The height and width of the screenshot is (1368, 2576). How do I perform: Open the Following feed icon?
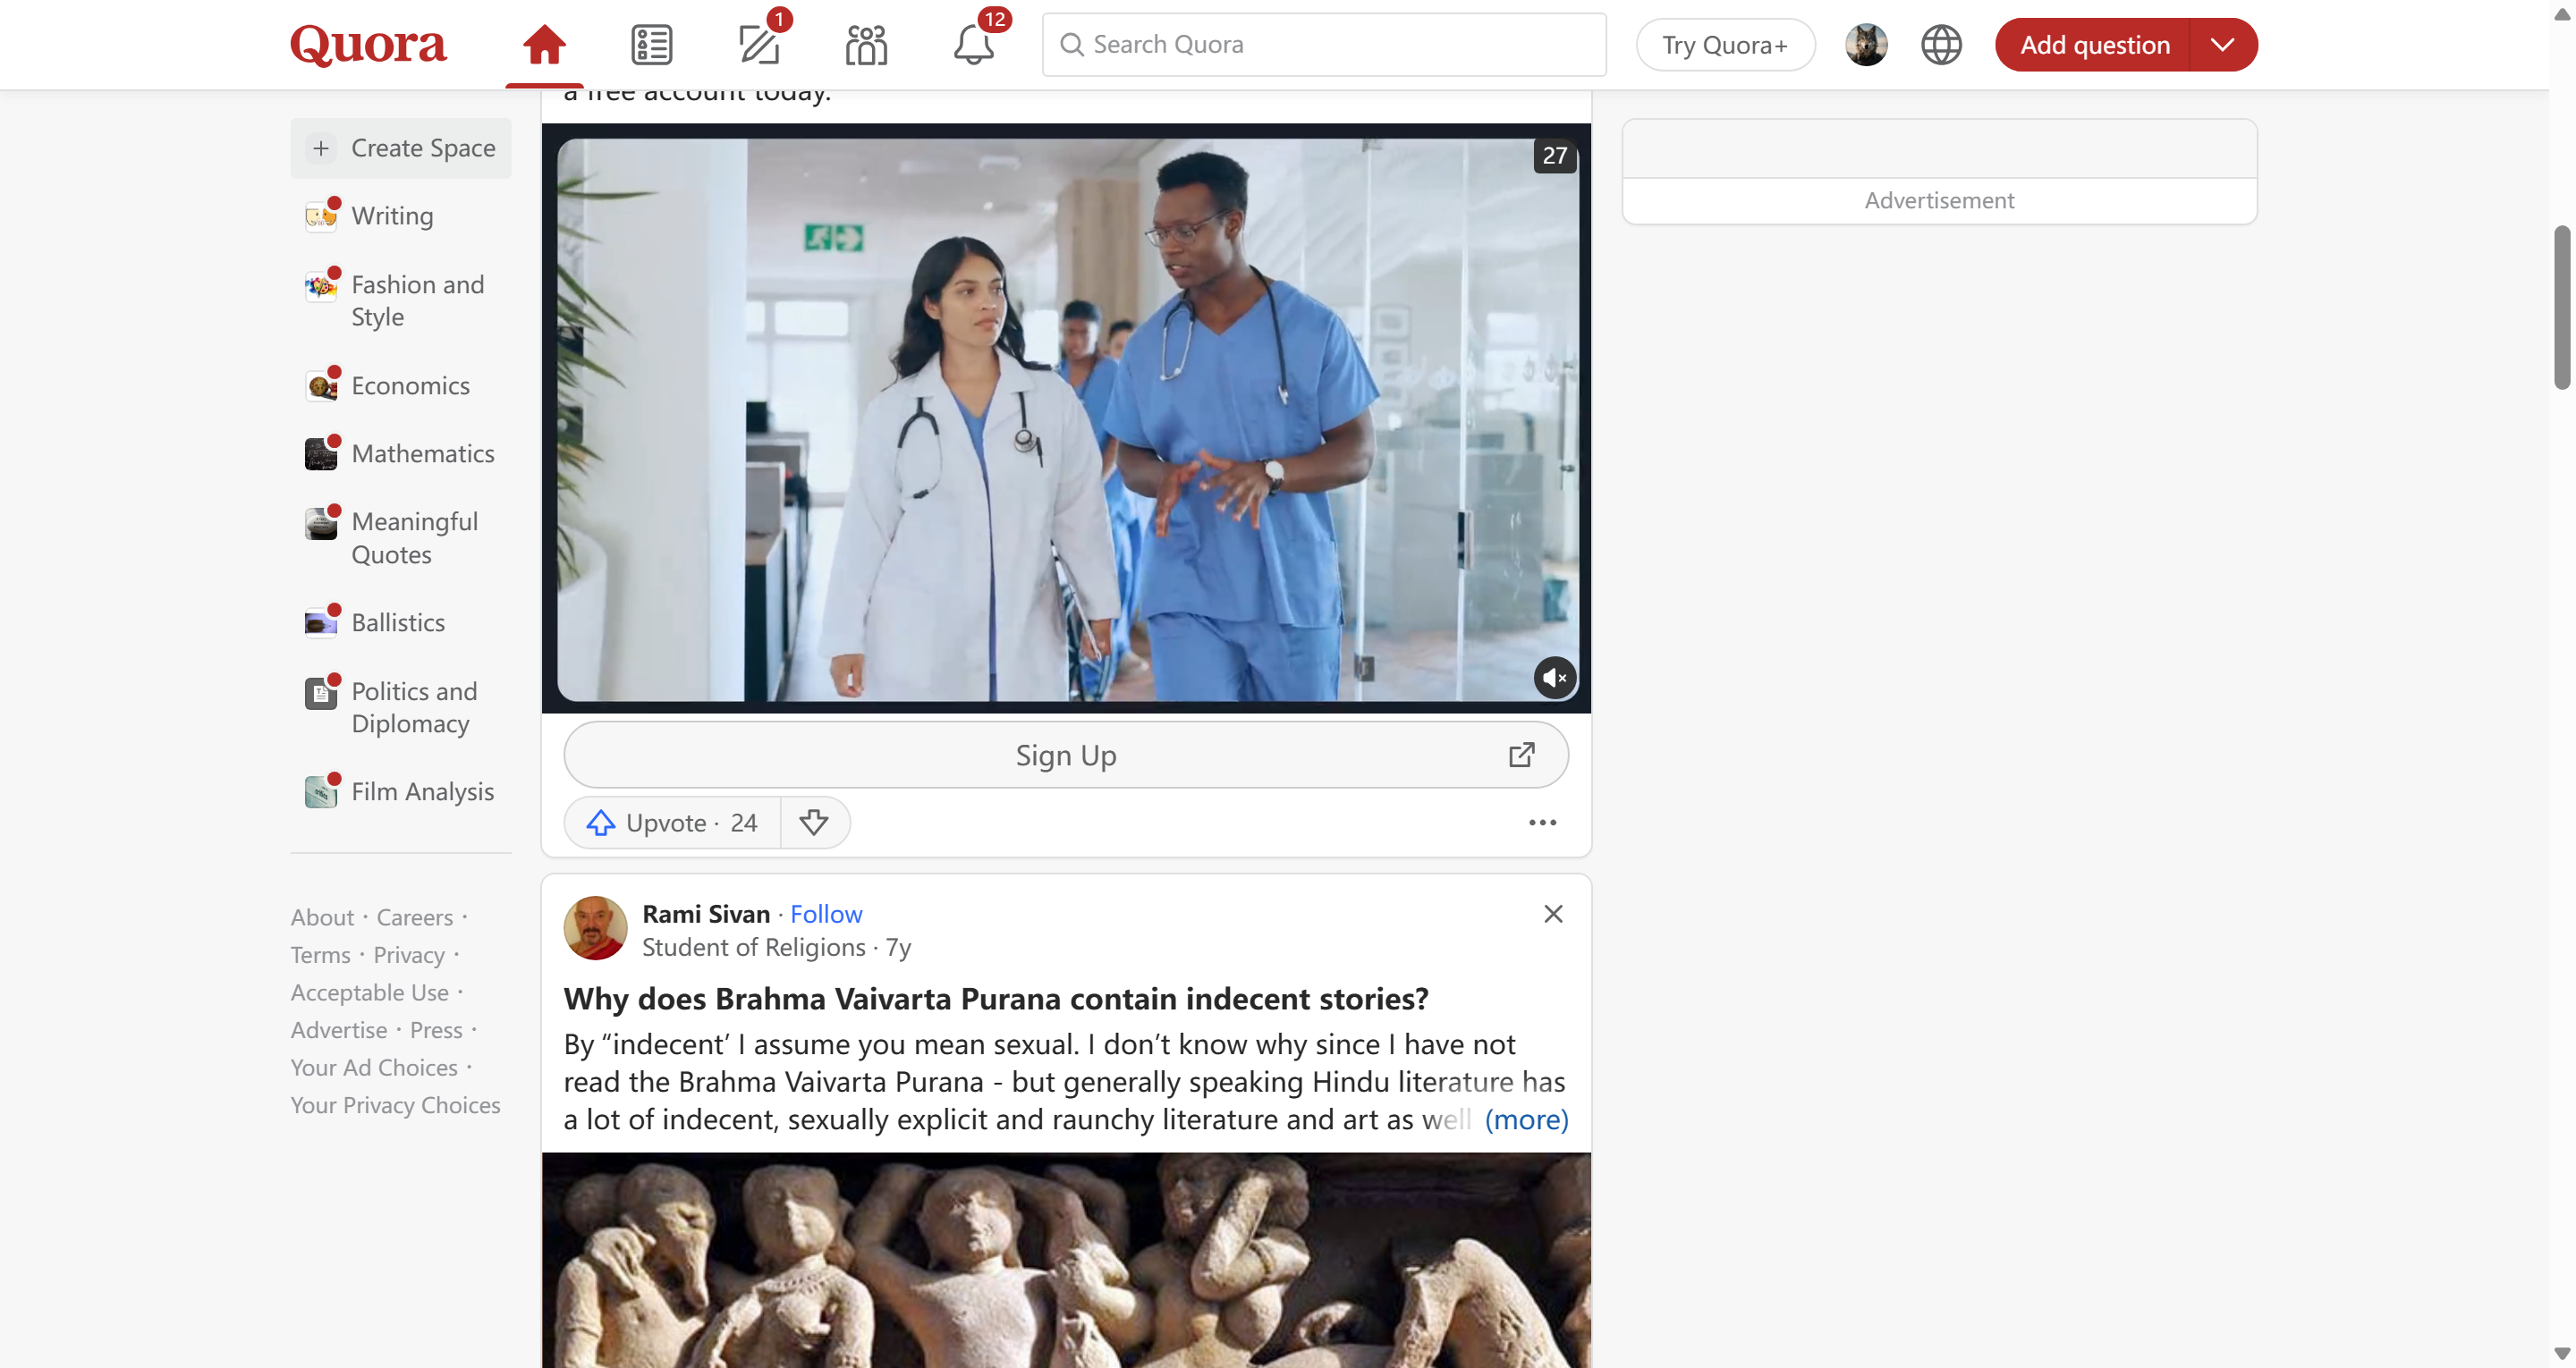[x=651, y=45]
